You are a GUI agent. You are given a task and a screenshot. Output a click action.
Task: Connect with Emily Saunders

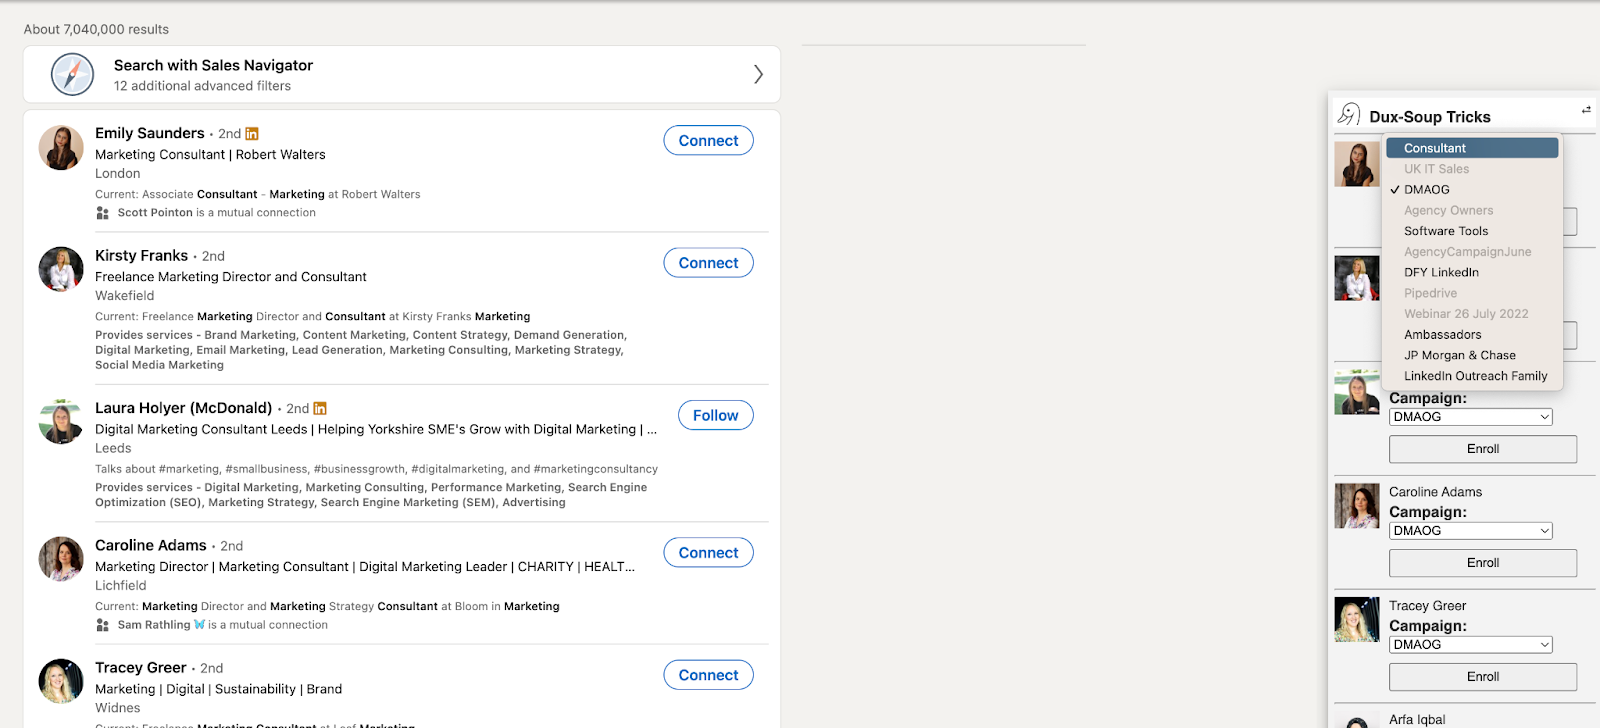tap(708, 141)
